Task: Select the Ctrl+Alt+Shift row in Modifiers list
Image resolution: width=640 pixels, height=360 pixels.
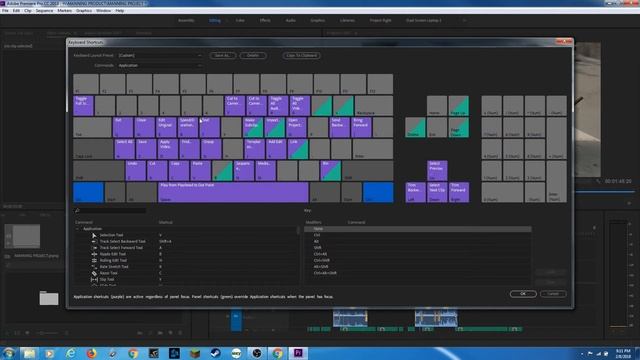Action: pos(418,273)
